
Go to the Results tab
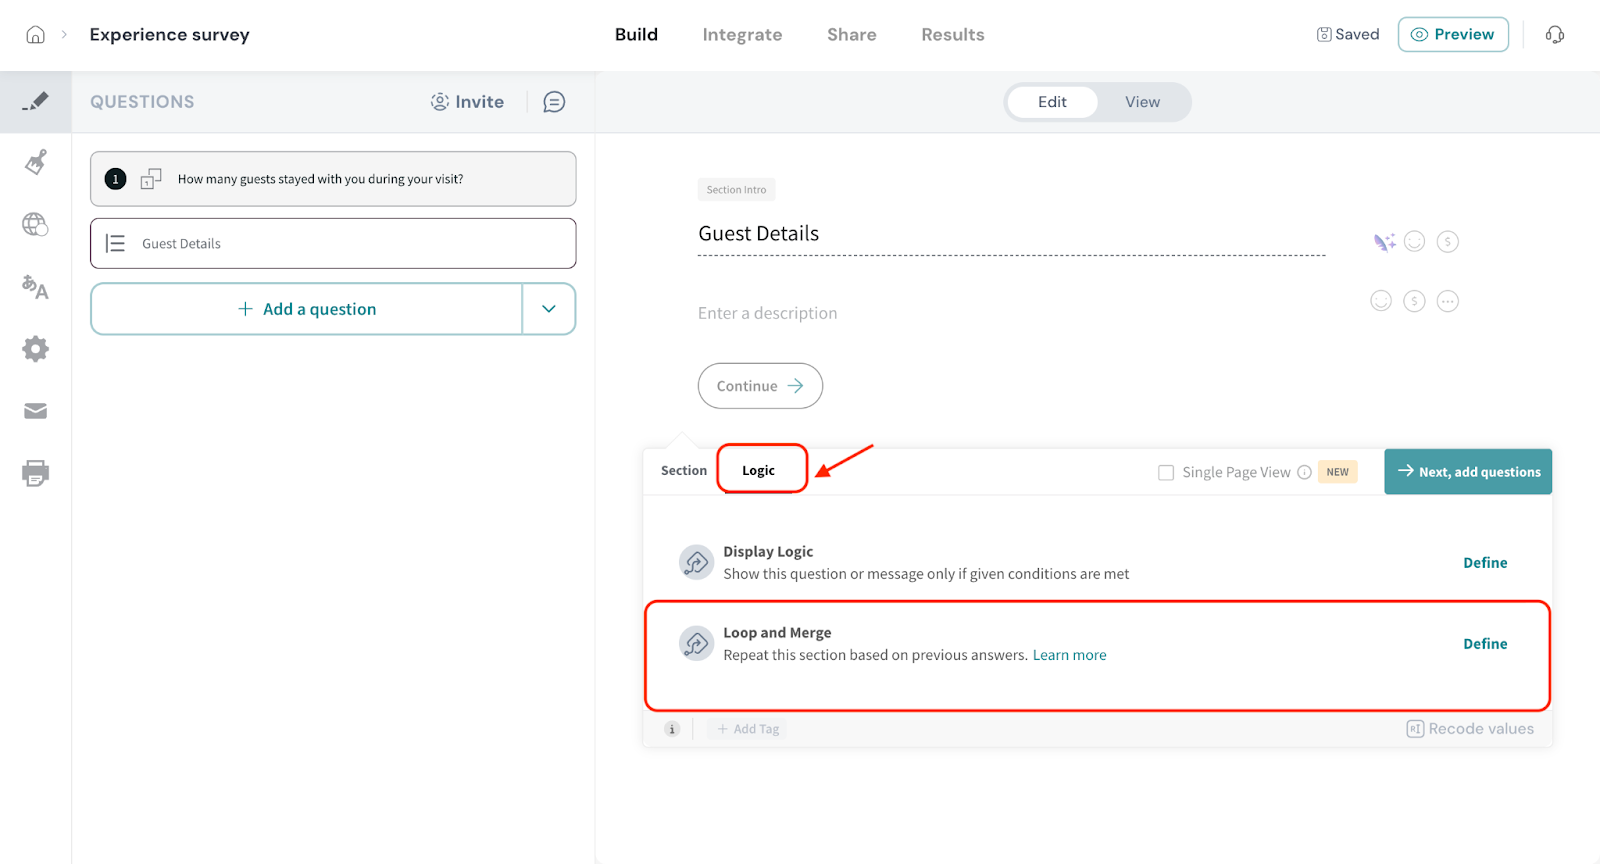952,35
